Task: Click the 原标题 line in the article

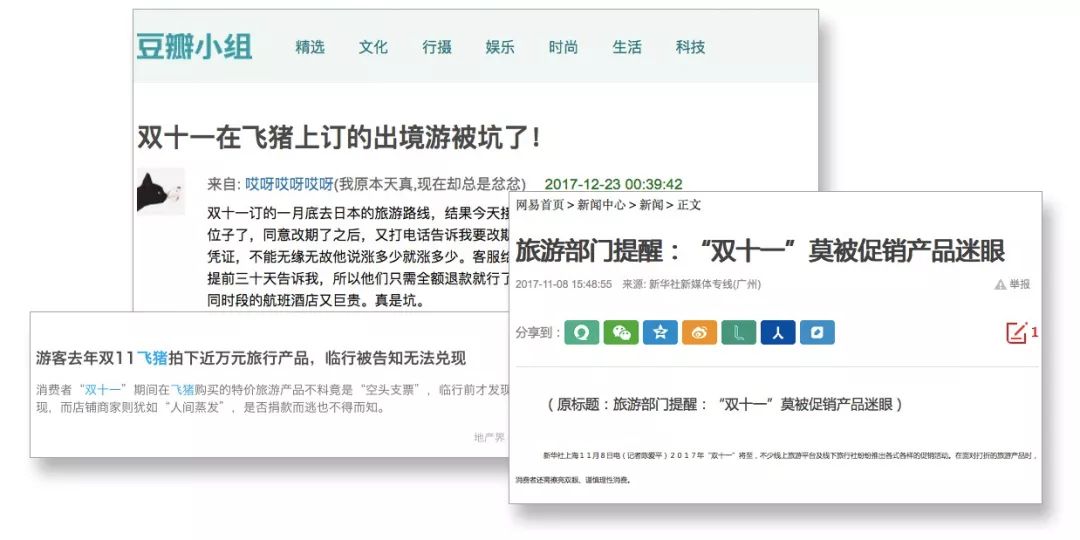Action: pos(725,404)
